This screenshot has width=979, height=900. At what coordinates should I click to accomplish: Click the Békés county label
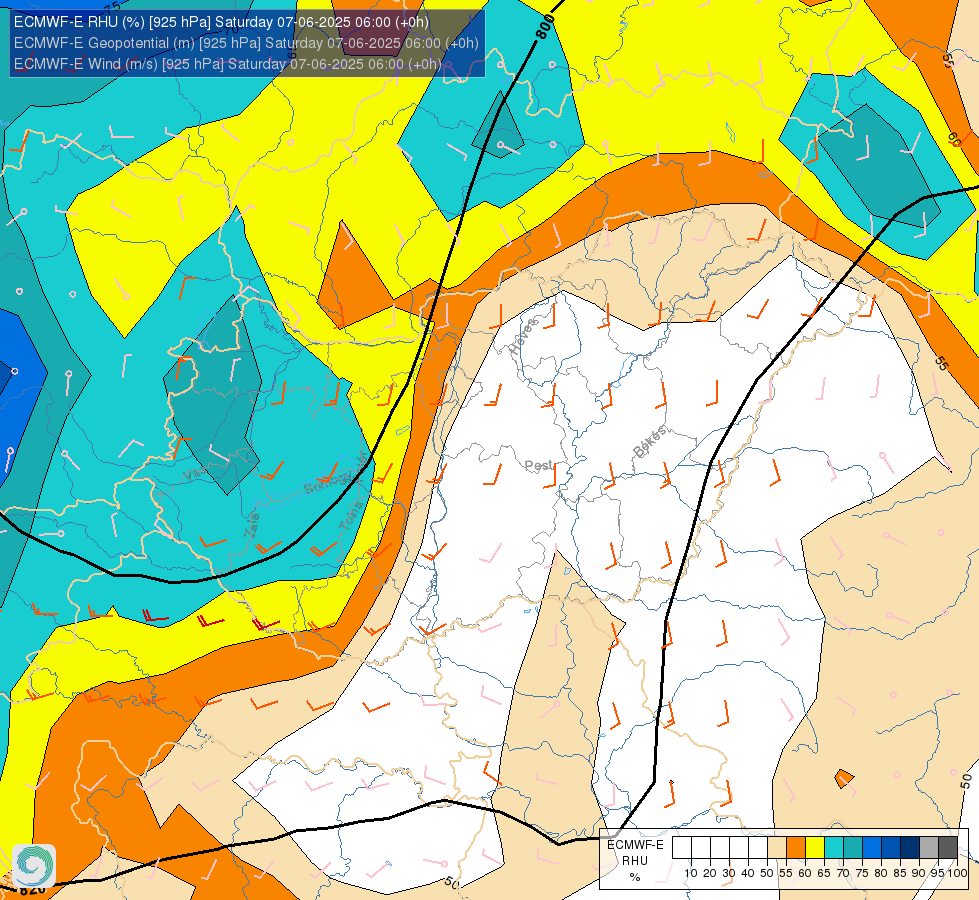pos(649,442)
